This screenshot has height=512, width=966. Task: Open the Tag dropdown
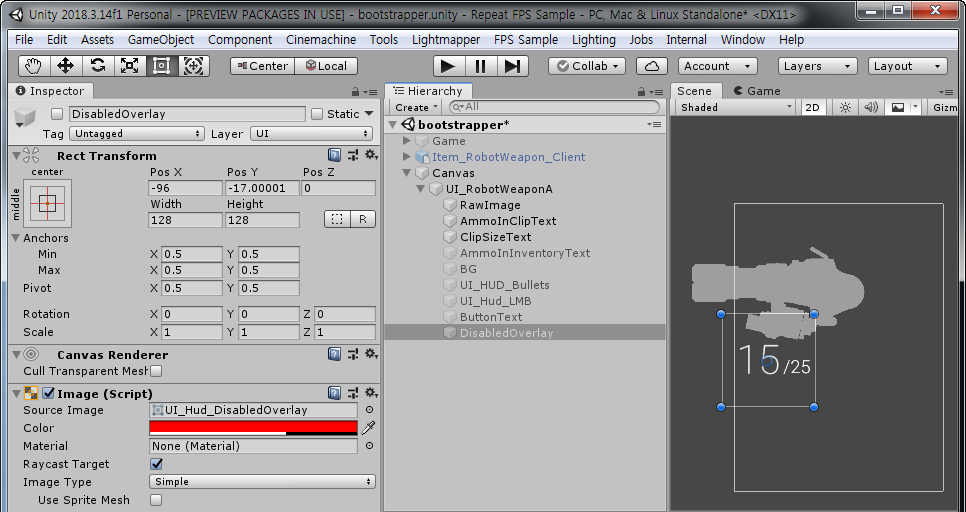click(x=137, y=134)
